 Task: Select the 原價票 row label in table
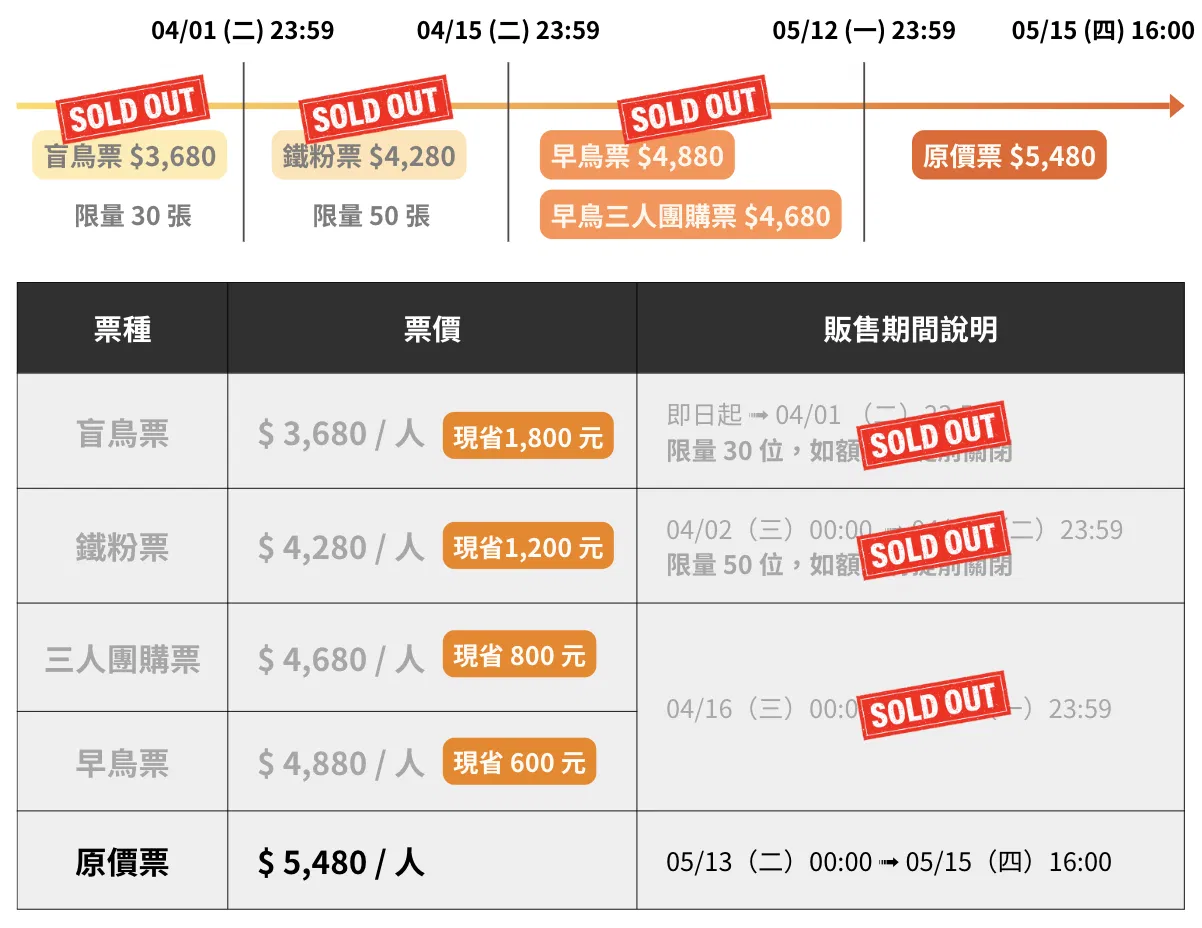coord(122,862)
